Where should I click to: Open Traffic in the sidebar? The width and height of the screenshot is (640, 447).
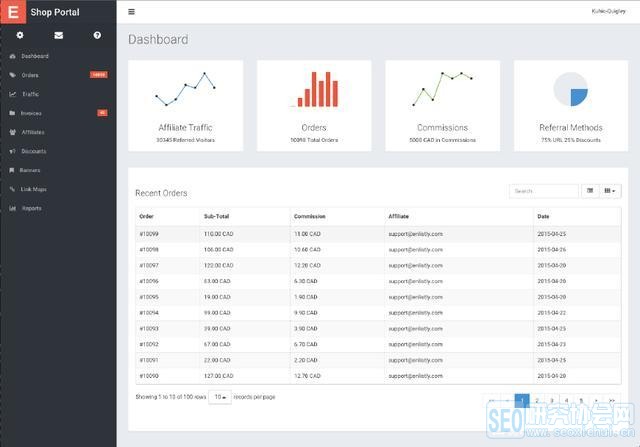31,94
